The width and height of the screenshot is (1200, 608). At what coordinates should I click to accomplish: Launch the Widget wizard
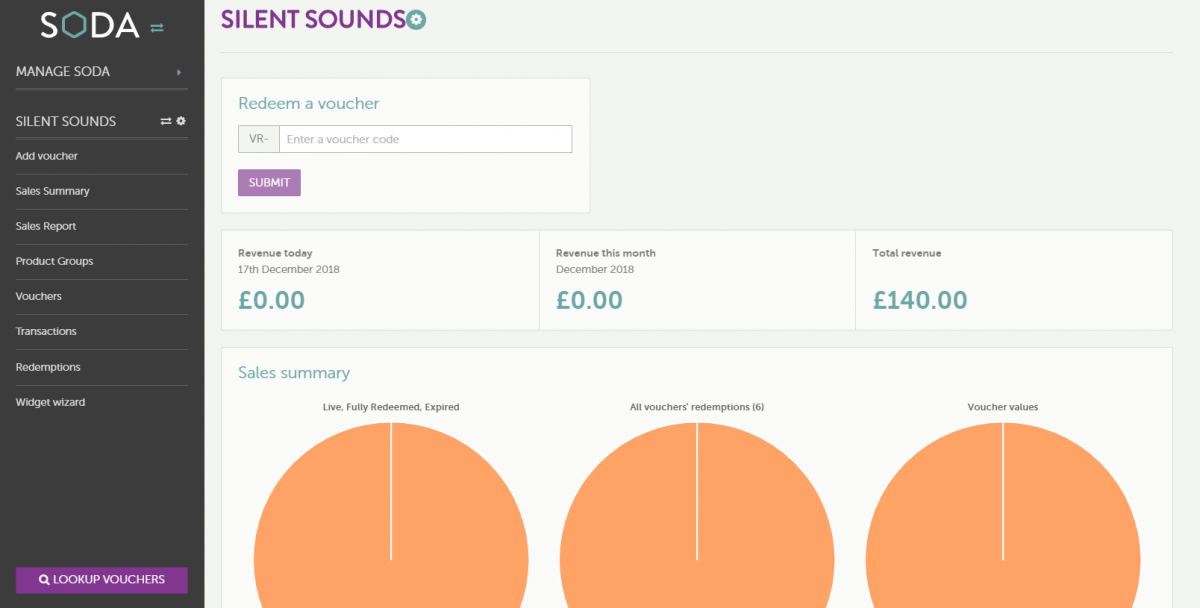50,402
